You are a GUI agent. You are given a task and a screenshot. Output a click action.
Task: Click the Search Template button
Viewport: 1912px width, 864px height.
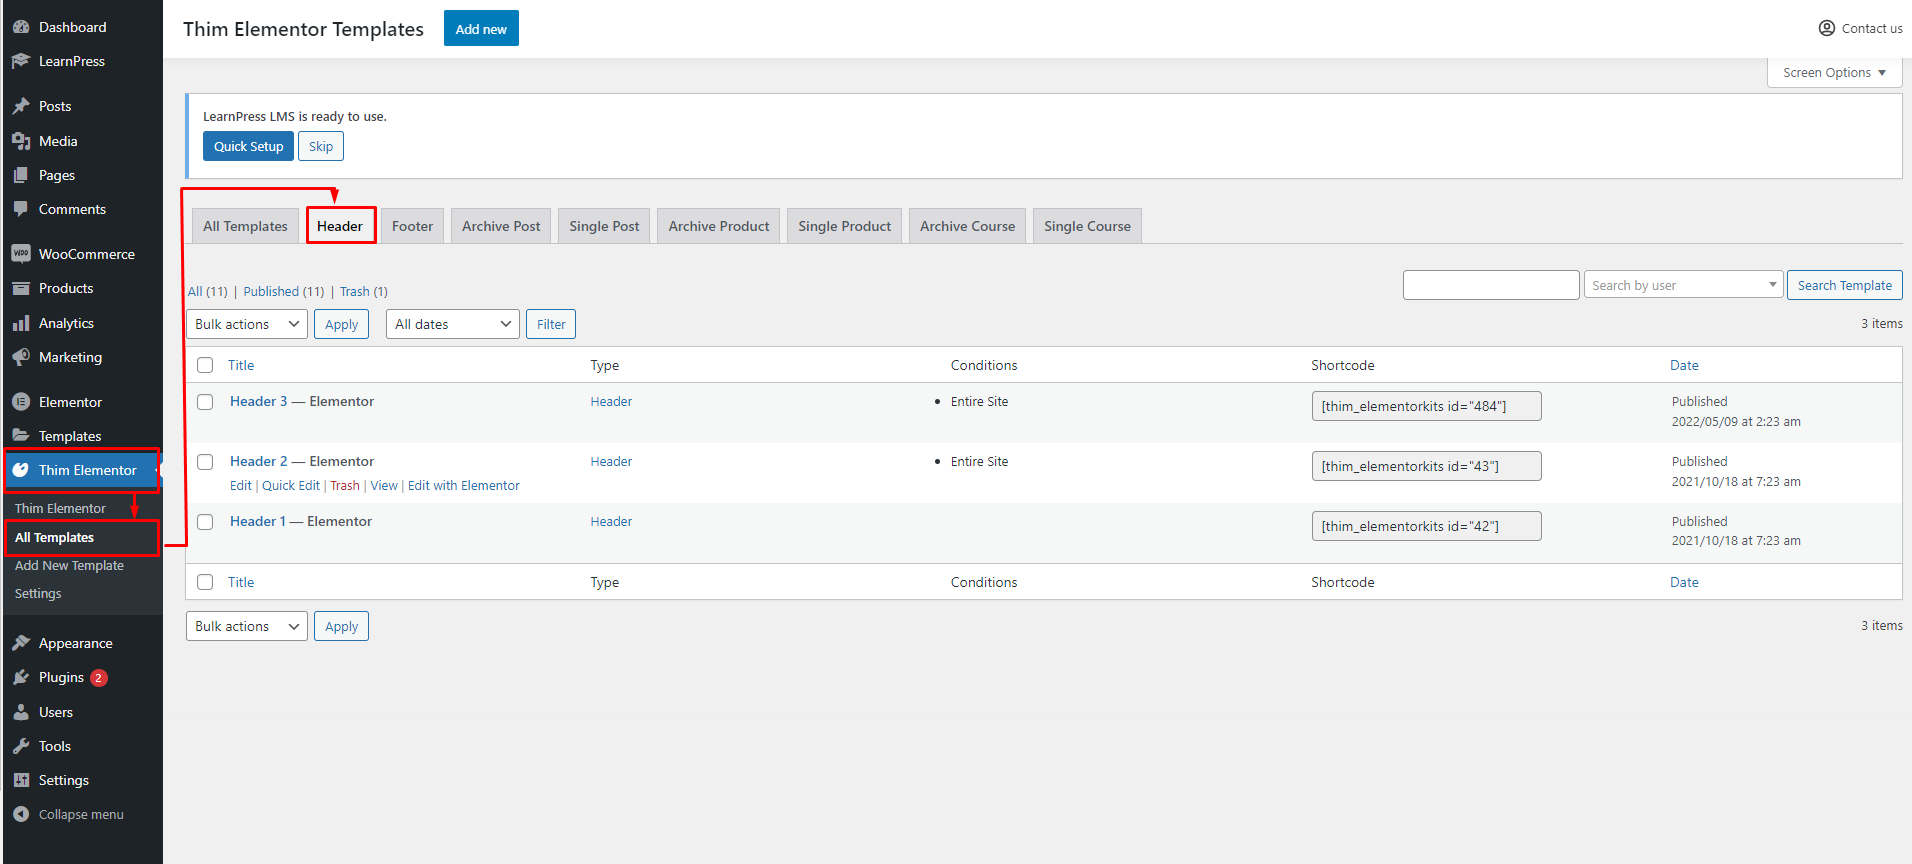point(1844,285)
